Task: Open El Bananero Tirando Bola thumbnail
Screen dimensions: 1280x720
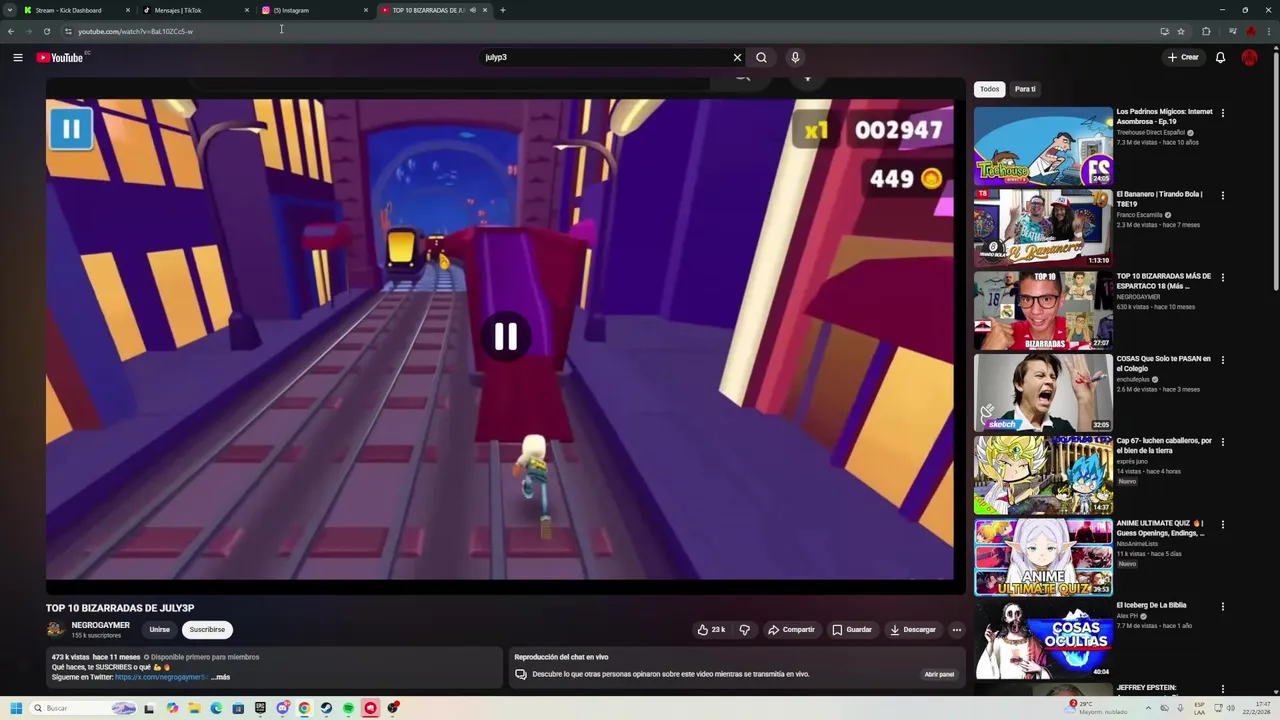Action: tap(1043, 228)
